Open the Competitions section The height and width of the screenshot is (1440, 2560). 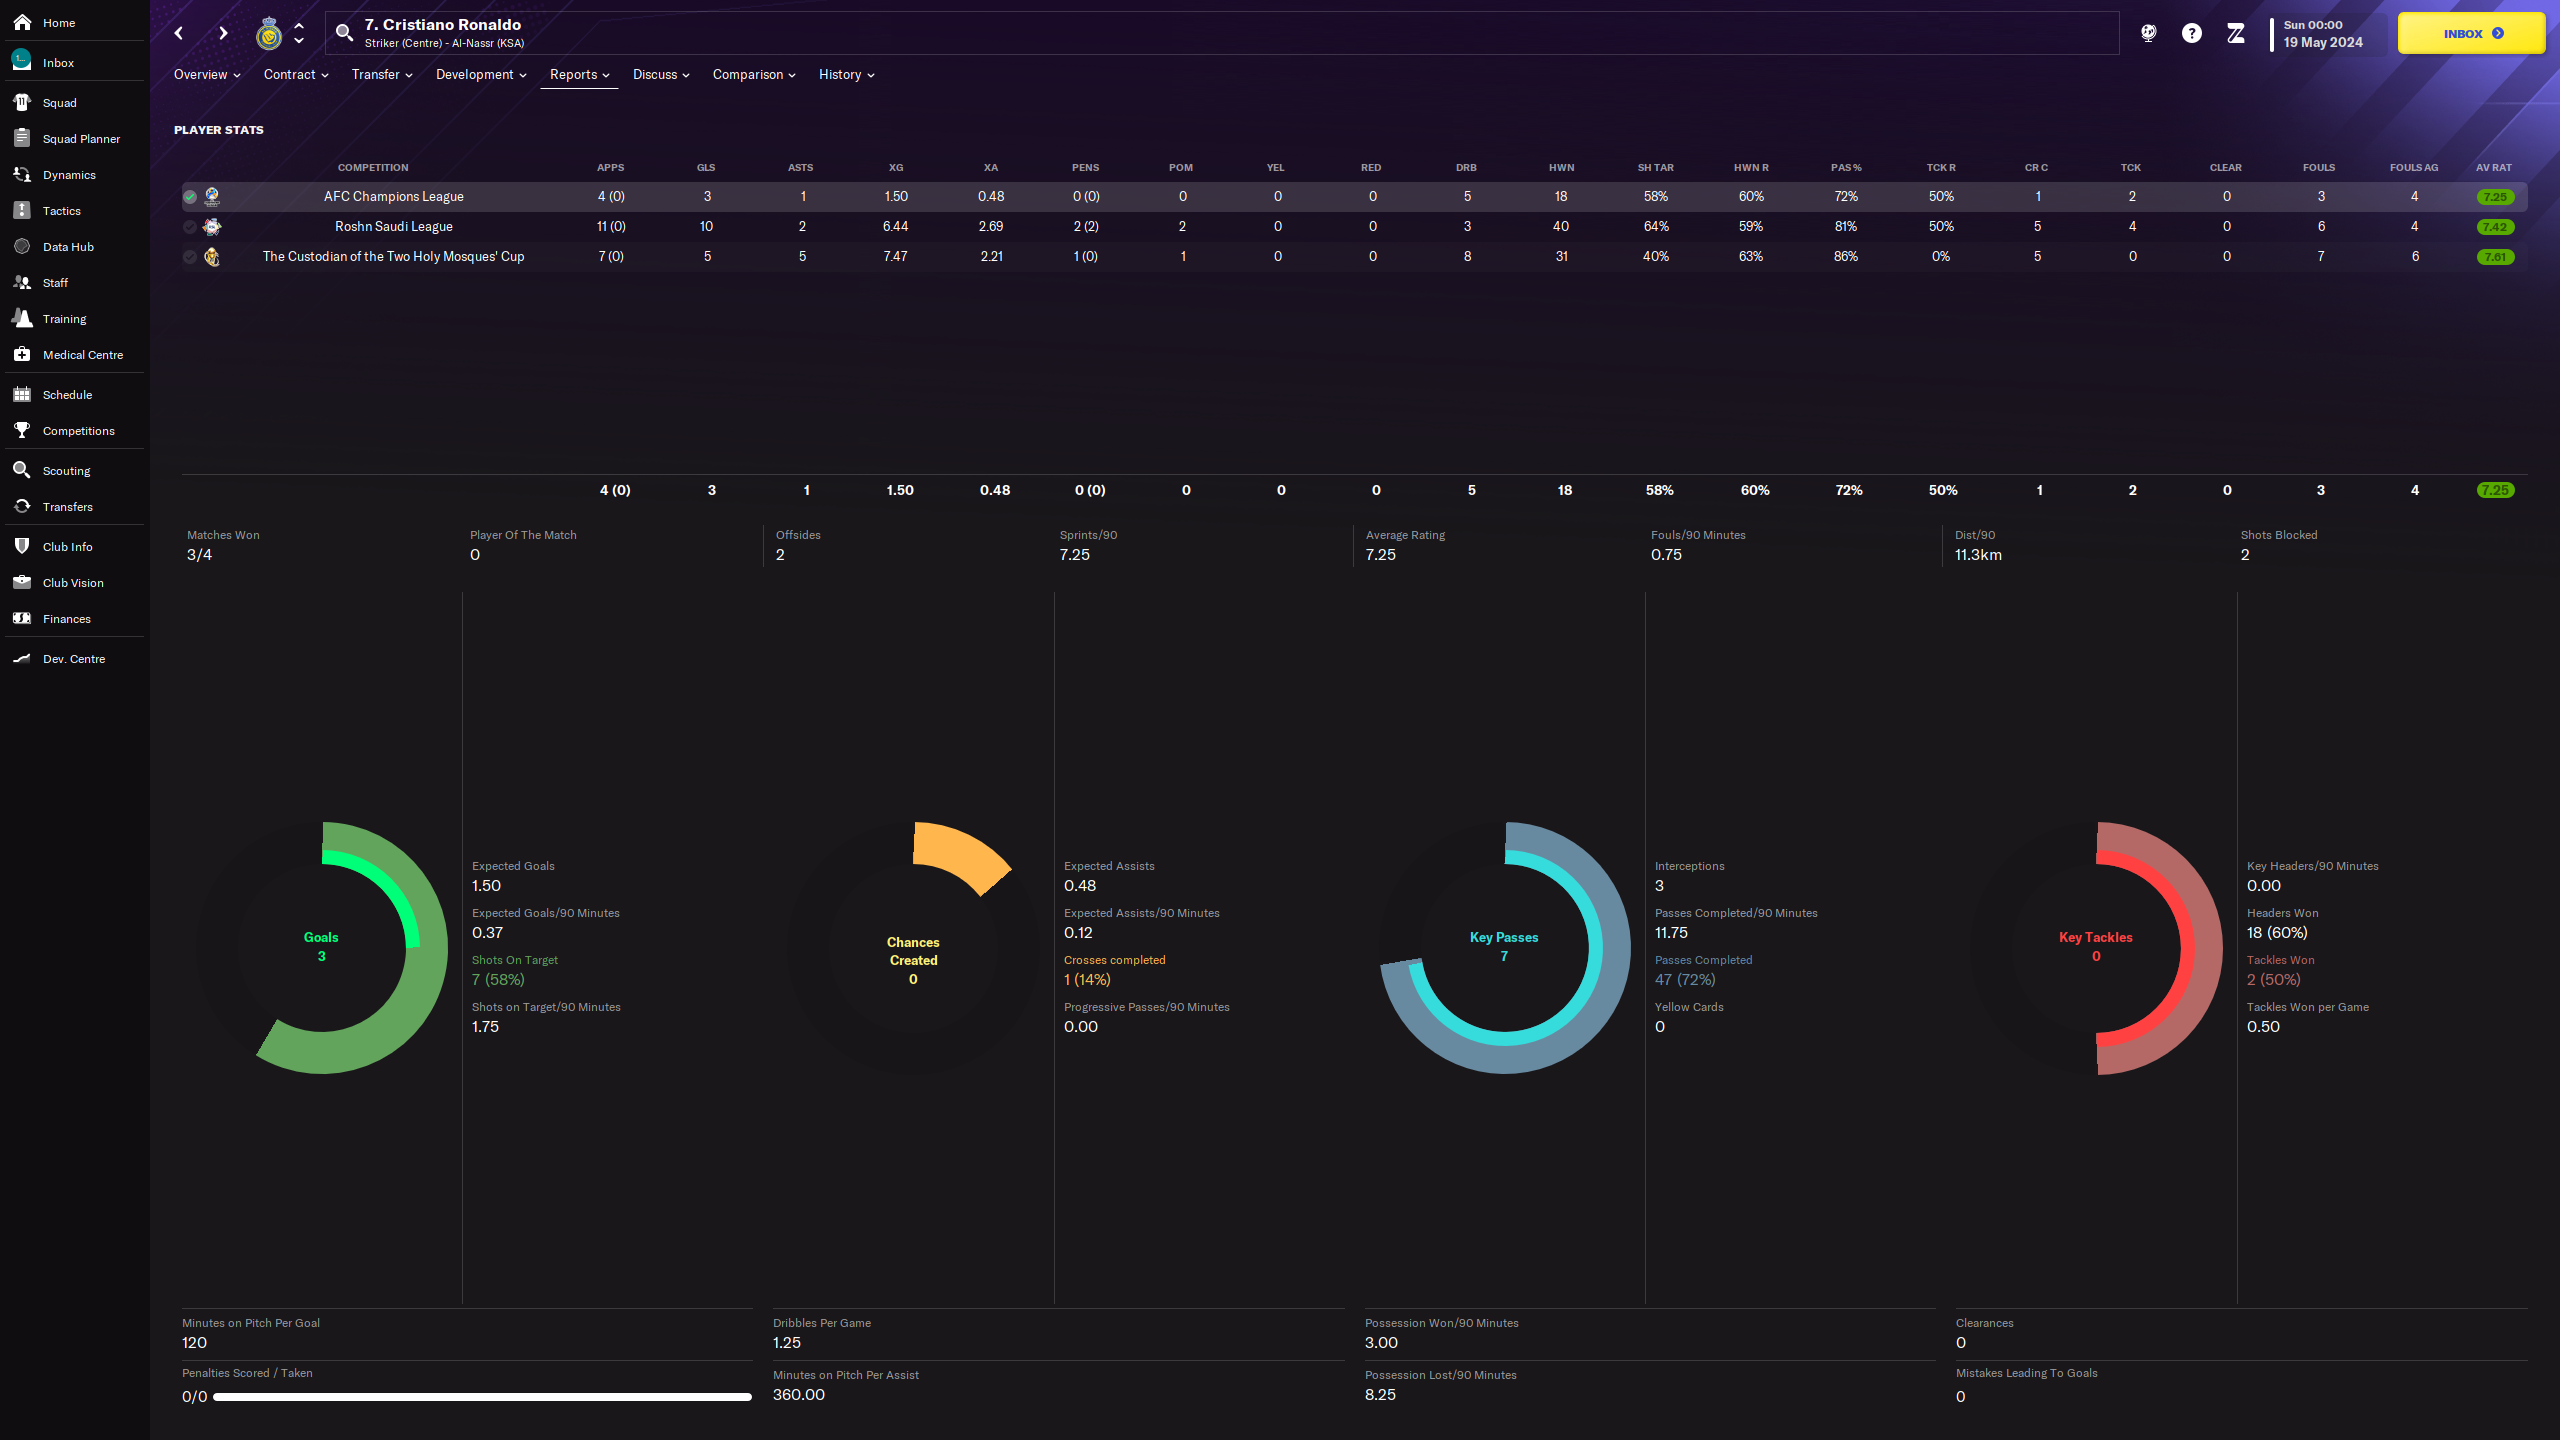pos(72,430)
